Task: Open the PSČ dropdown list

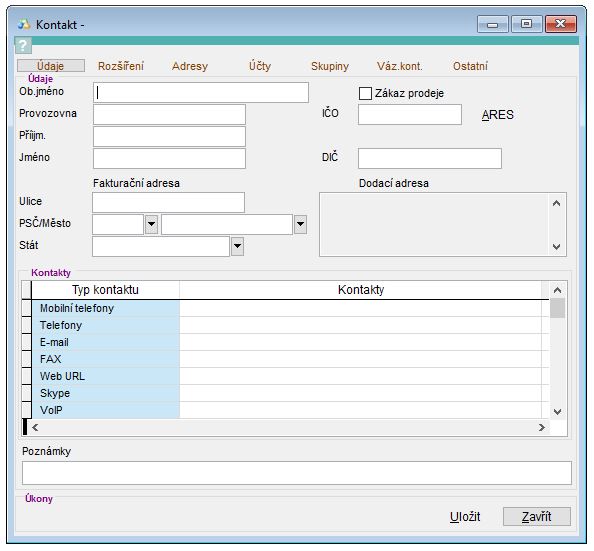Action: (151, 224)
